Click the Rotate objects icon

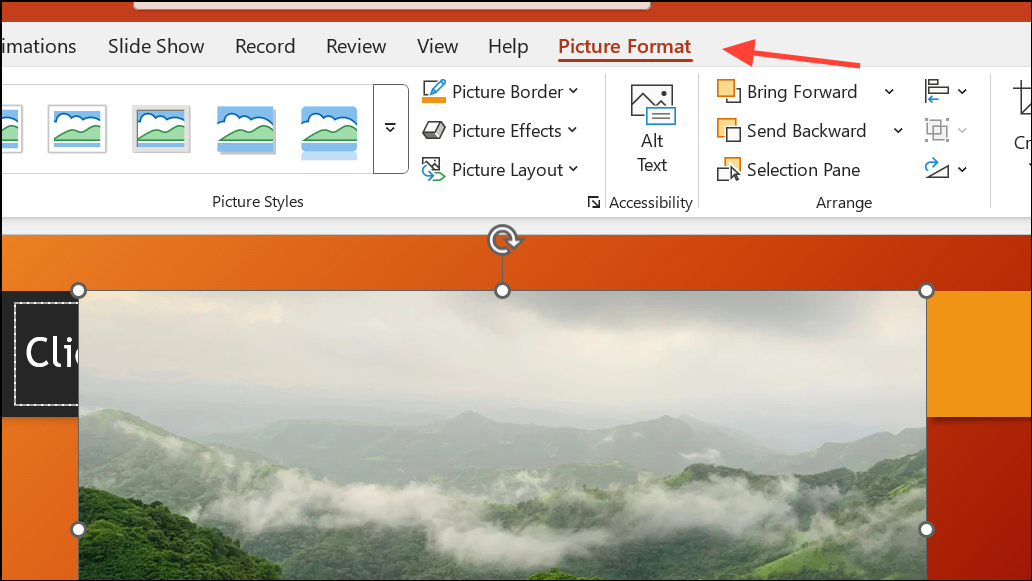point(939,169)
